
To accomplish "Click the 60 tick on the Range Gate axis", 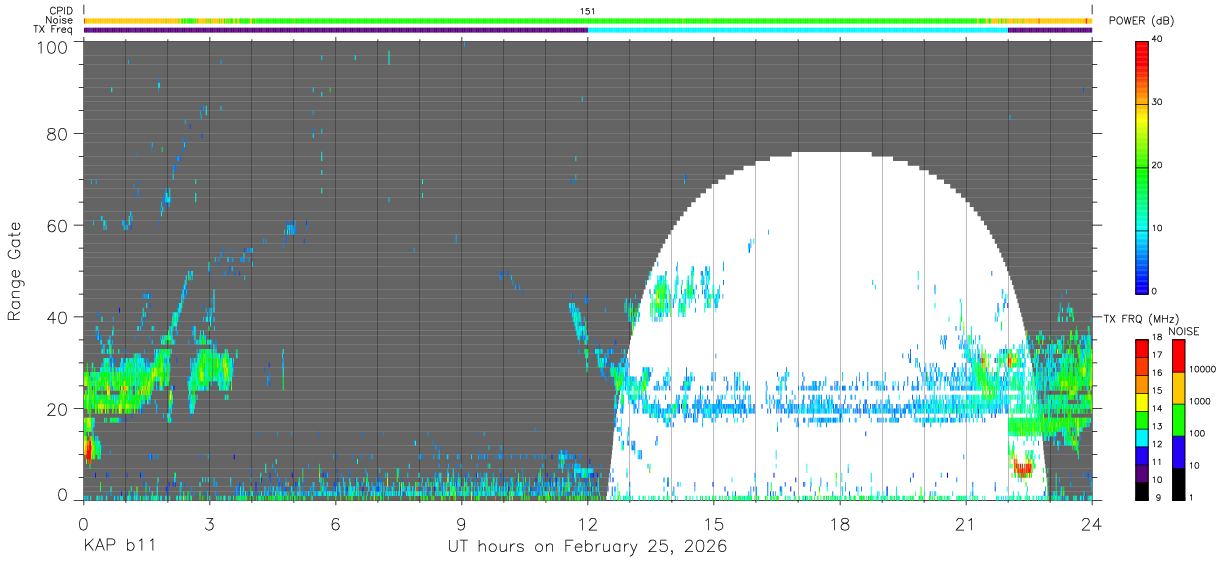I will click(x=57, y=225).
